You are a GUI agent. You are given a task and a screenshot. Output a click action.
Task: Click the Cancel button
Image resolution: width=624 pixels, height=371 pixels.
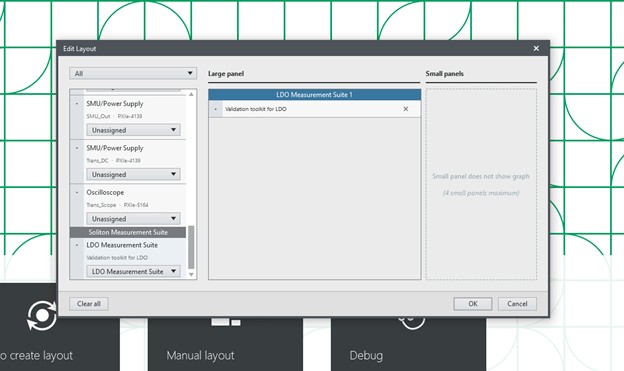(x=517, y=304)
